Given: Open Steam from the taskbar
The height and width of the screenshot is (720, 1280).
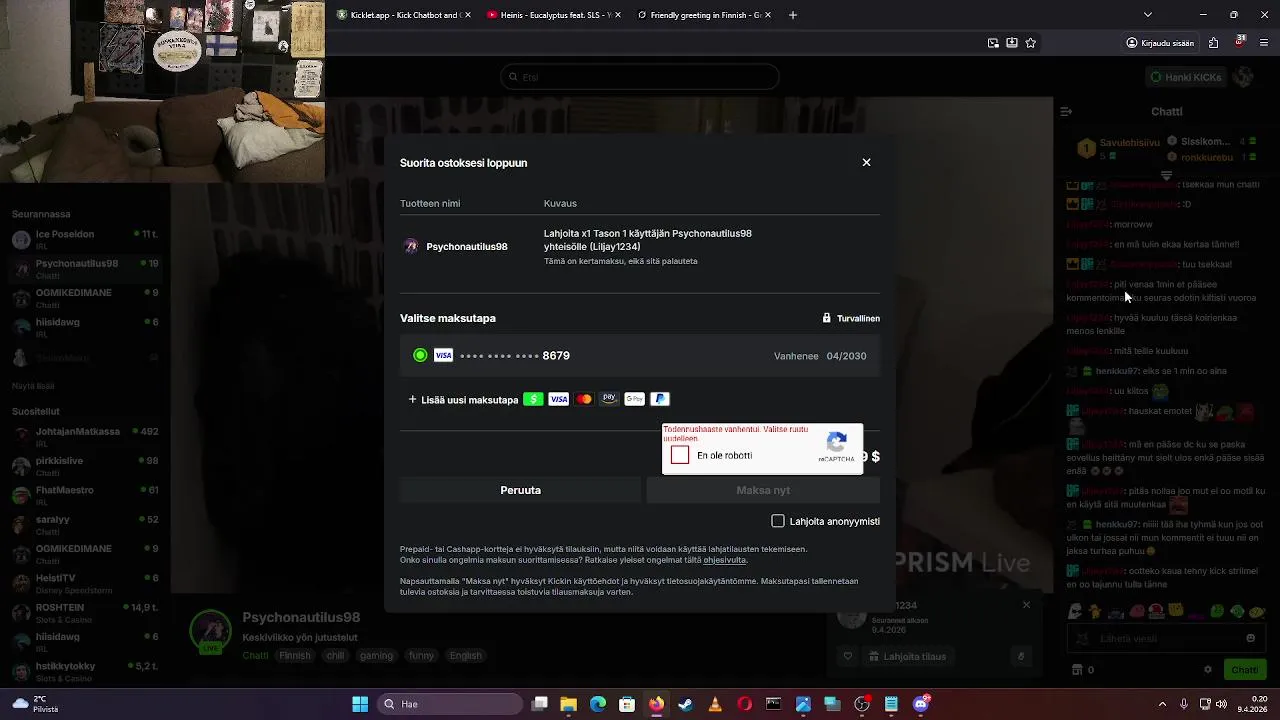Looking at the screenshot, I should pos(685,704).
